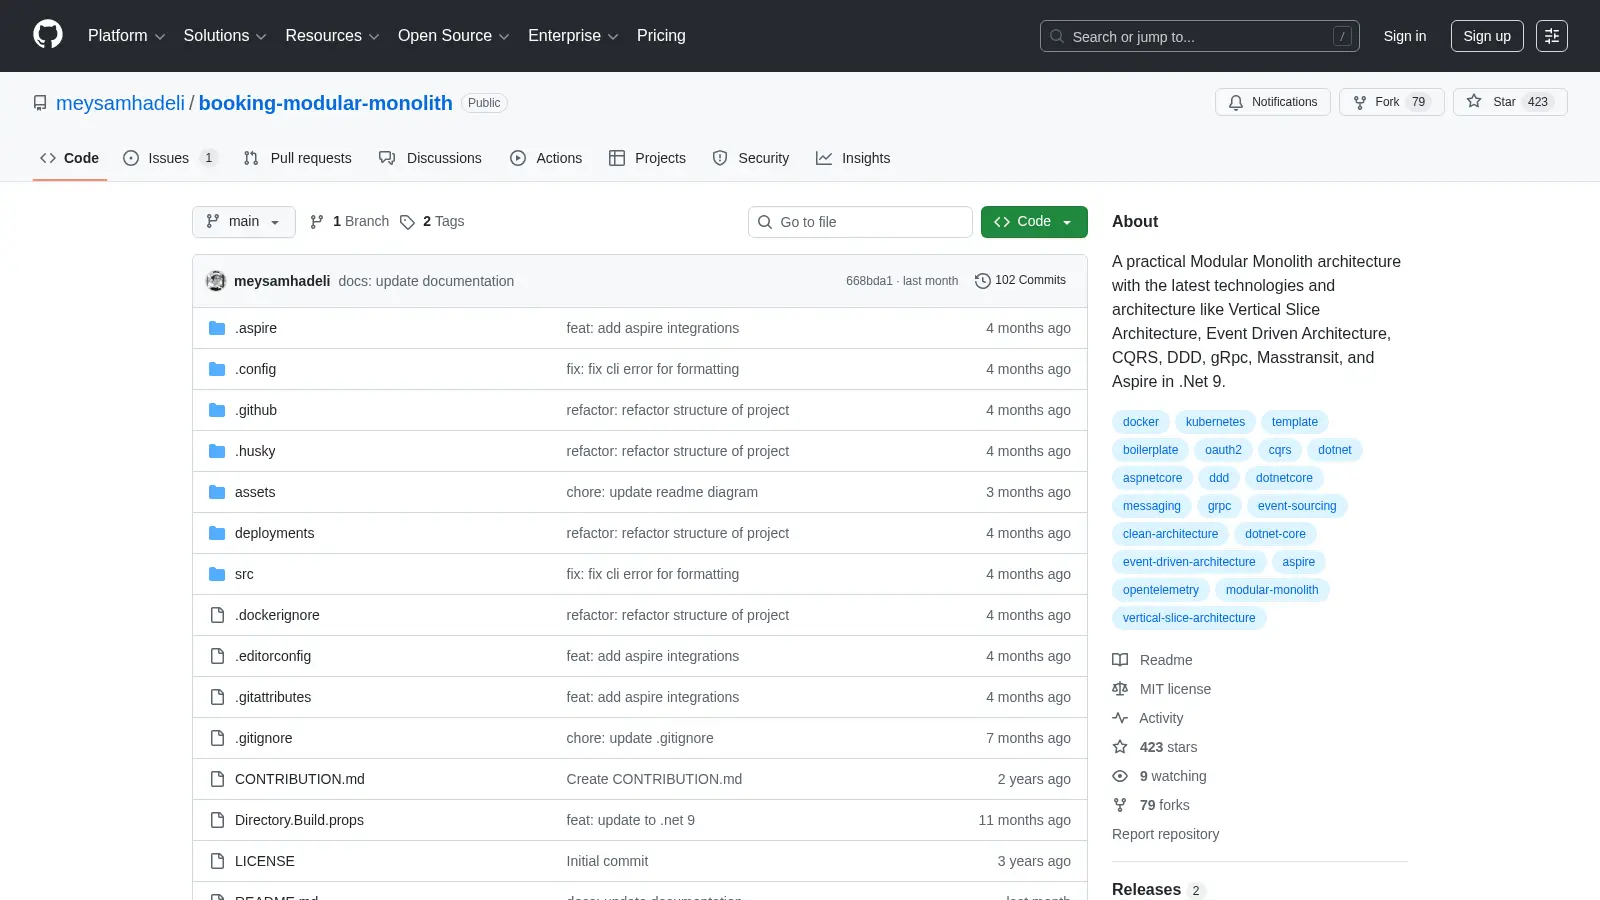Screen dimensions: 1600x900
Task: Click the book icon beside Readme
Action: coord(1120,660)
